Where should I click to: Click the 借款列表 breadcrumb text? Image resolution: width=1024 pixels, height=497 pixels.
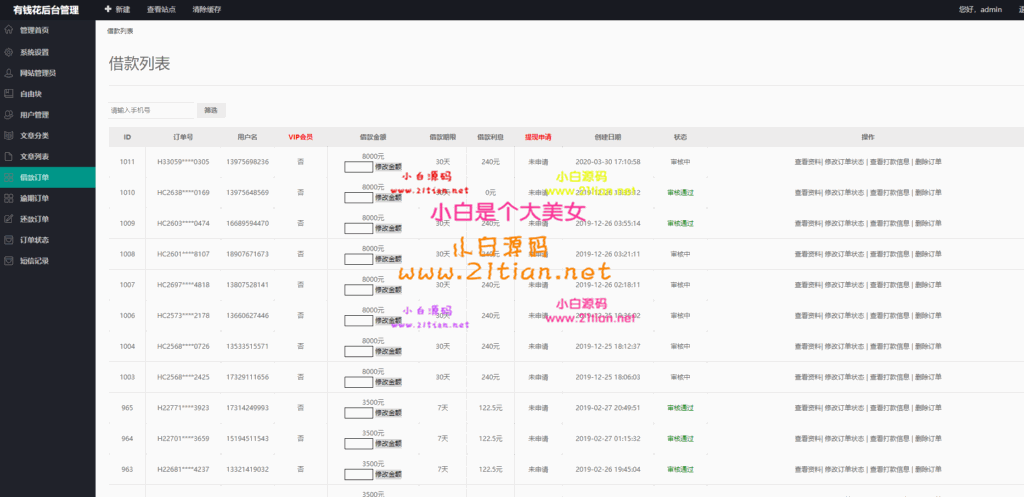[120, 31]
